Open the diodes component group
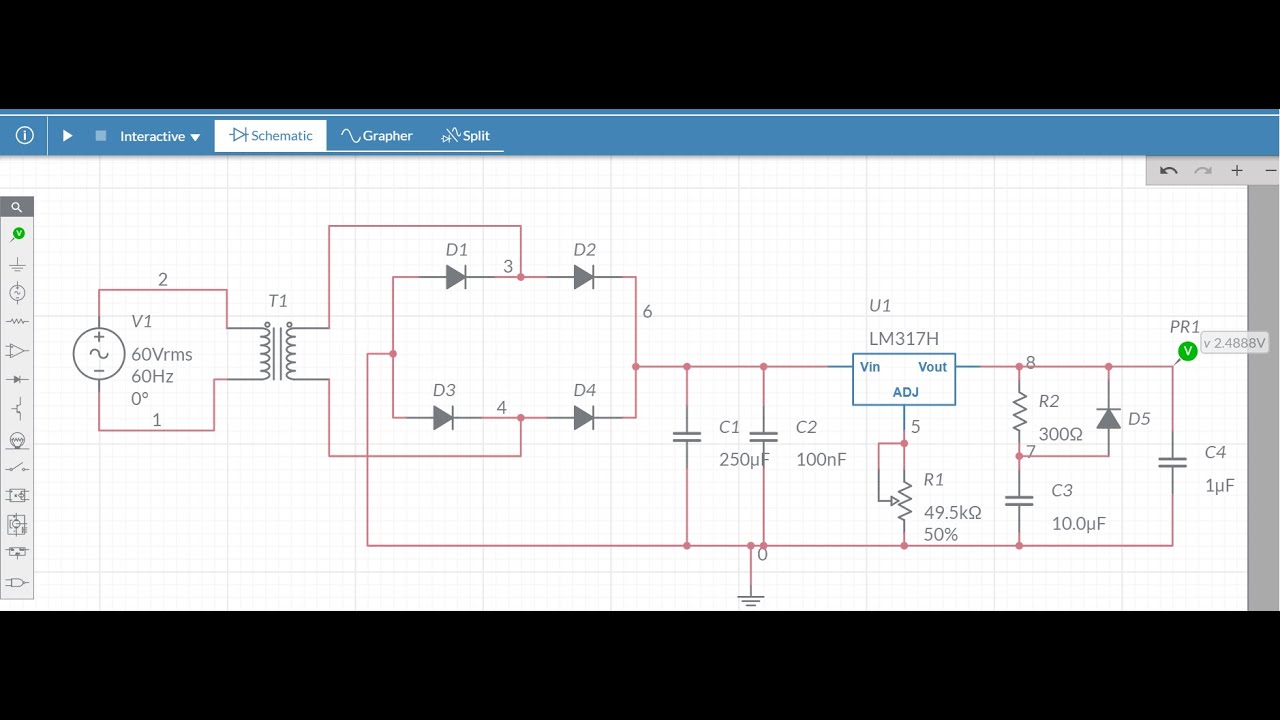 tap(17, 380)
